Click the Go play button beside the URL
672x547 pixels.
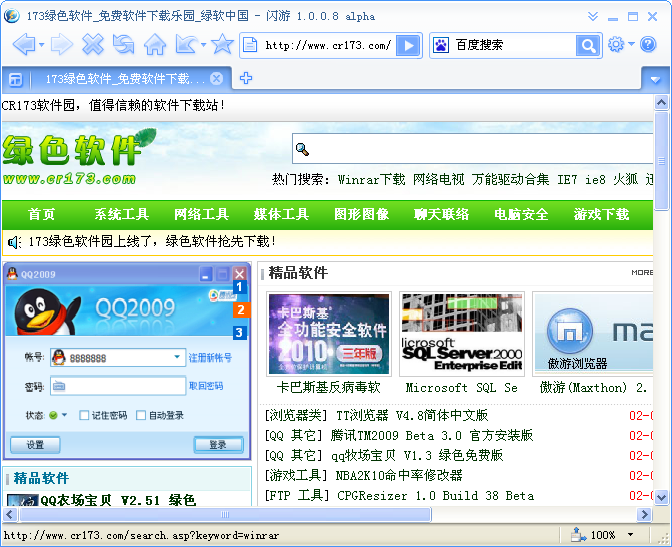[408, 45]
